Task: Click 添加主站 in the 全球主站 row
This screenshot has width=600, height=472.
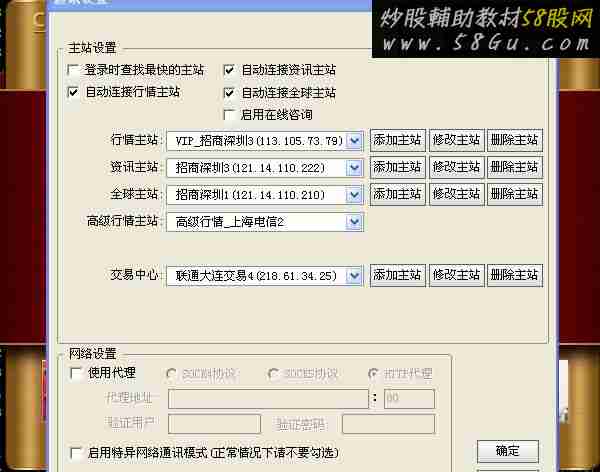Action: tap(398, 194)
